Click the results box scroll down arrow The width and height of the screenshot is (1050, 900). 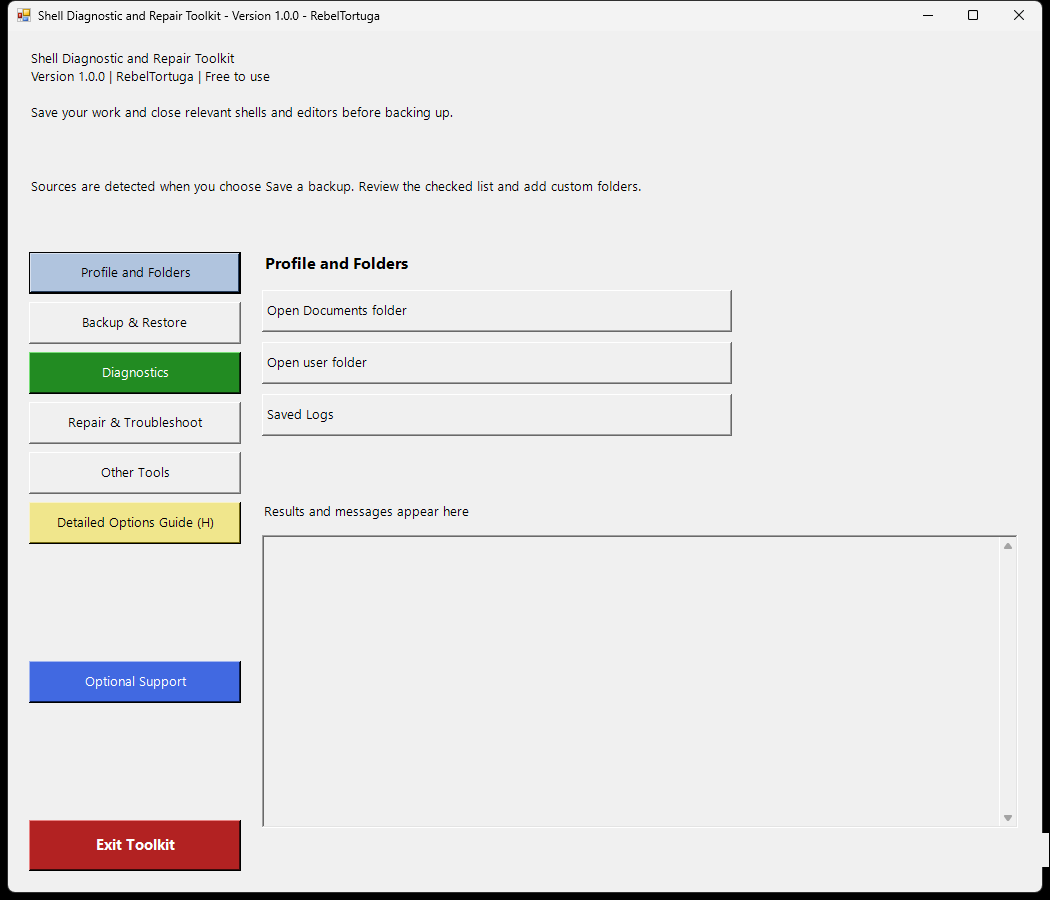coord(1008,818)
